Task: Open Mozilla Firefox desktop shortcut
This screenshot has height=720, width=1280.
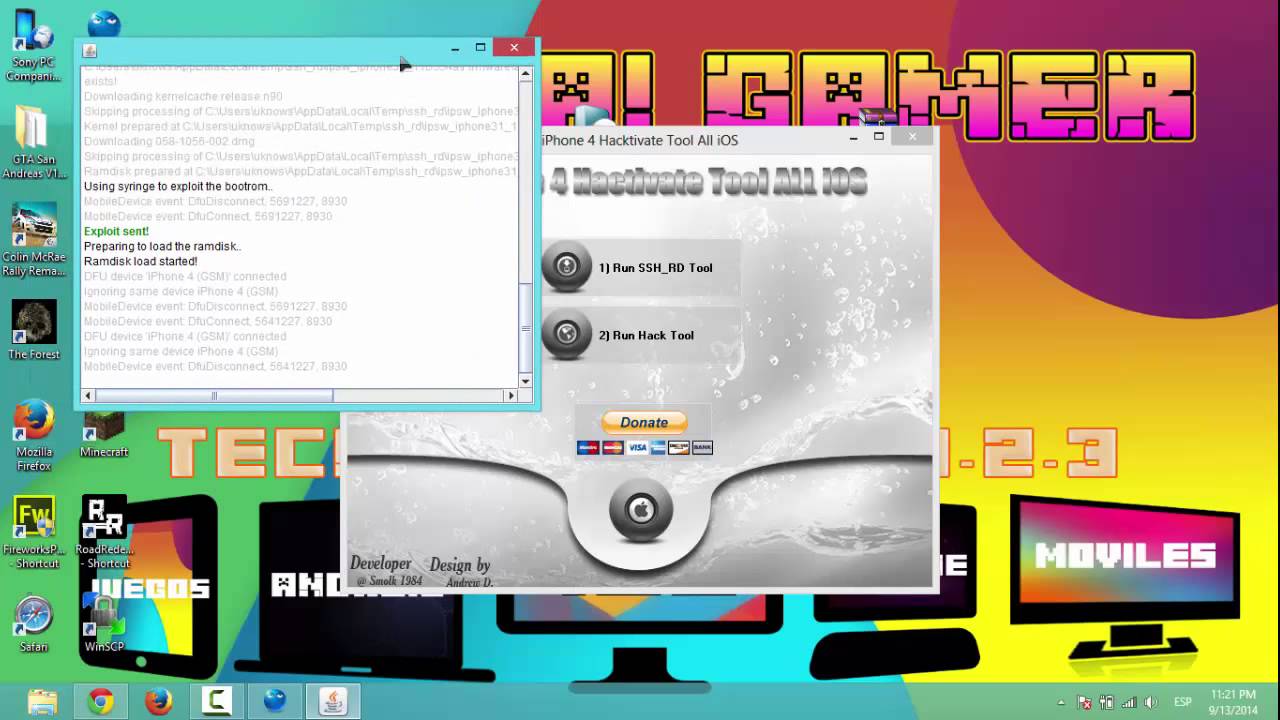Action: click(33, 435)
